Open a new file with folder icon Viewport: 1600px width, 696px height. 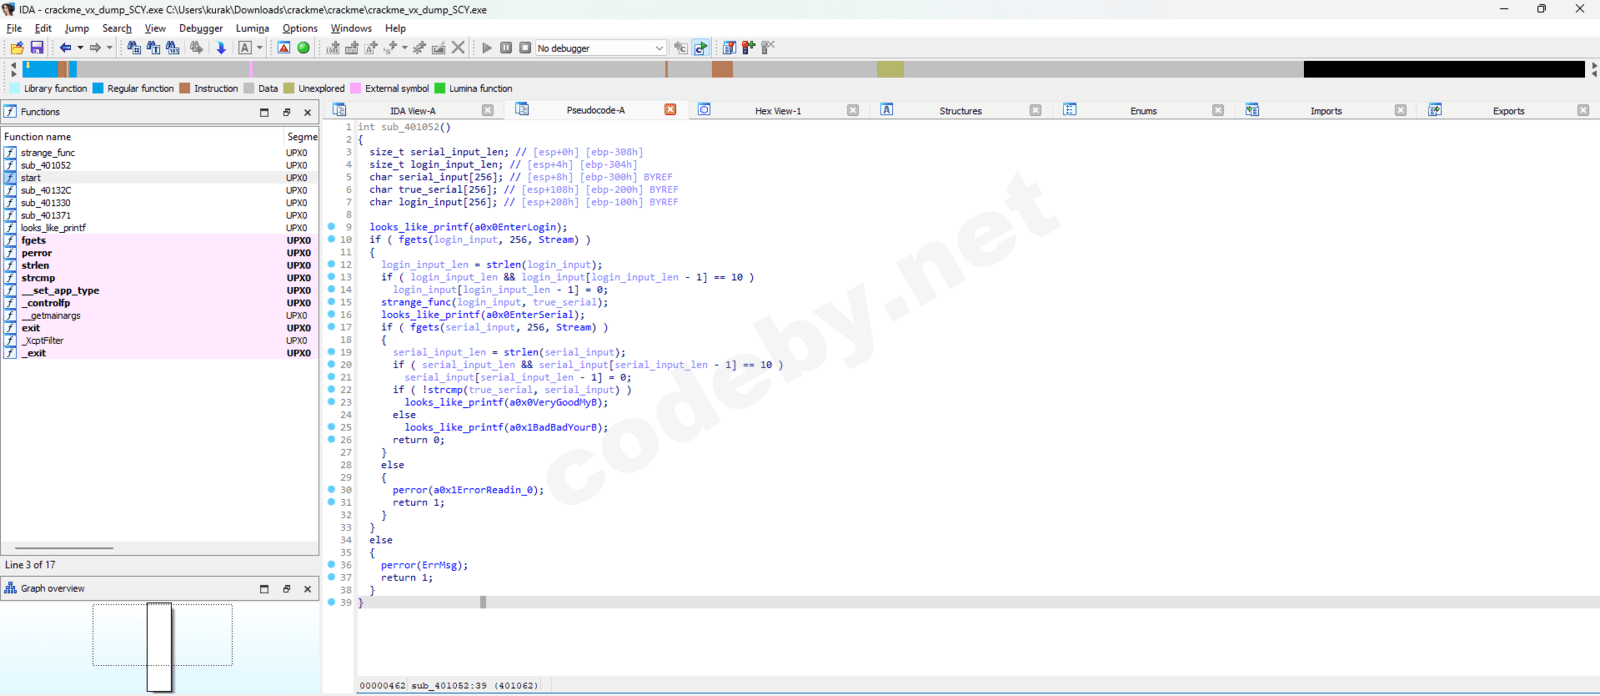[x=17, y=48]
